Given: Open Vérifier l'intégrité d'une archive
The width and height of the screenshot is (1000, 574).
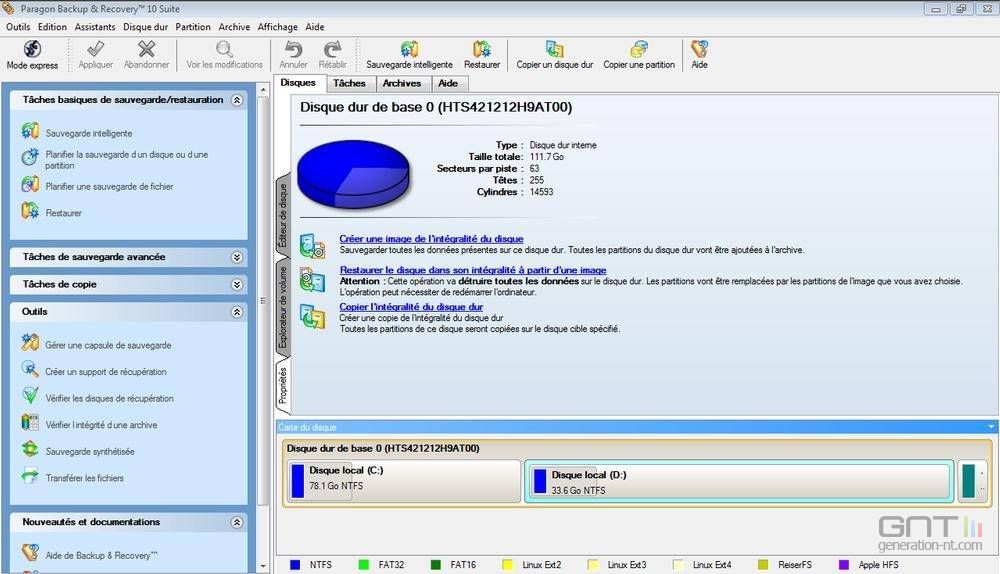Looking at the screenshot, I should [x=101, y=425].
